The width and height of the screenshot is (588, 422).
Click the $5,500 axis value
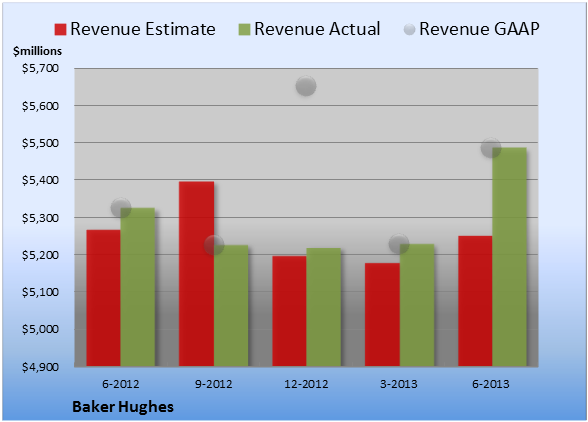pyautogui.click(x=40, y=143)
